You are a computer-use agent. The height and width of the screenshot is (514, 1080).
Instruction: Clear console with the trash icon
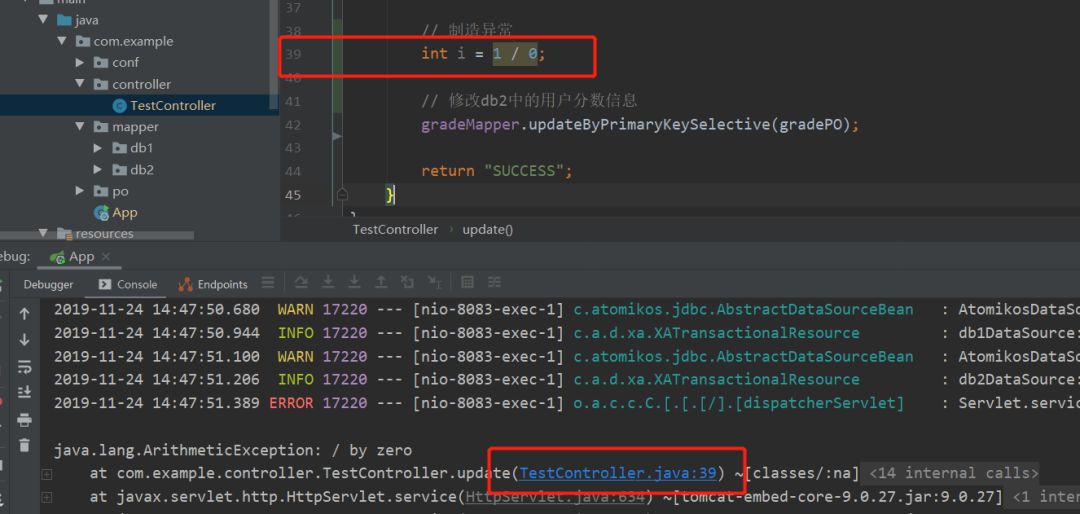[x=25, y=445]
